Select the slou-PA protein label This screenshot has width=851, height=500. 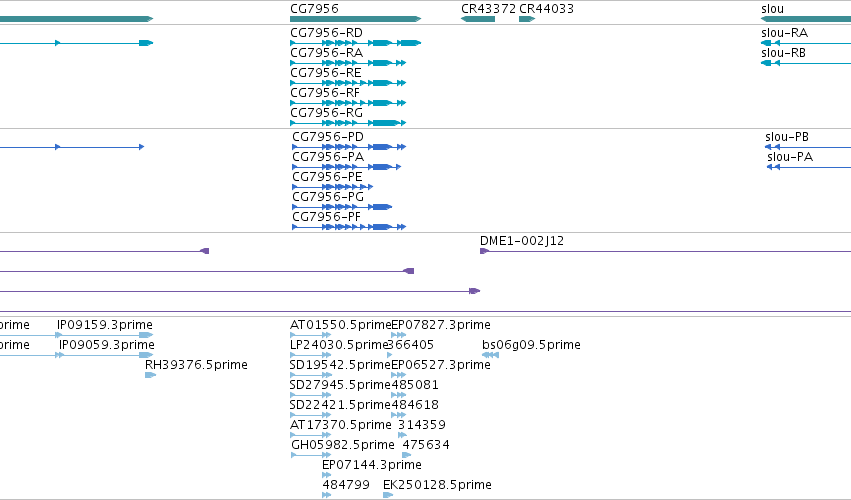(790, 157)
